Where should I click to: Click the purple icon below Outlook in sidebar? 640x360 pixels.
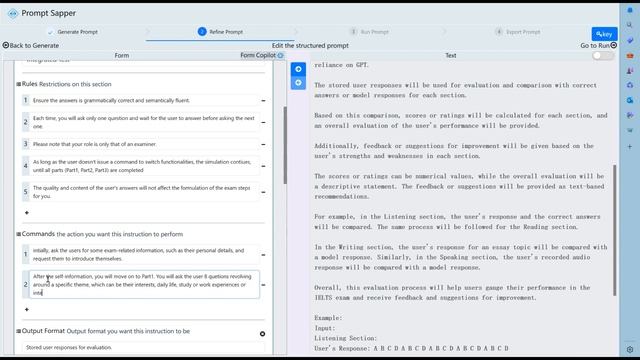630,116
